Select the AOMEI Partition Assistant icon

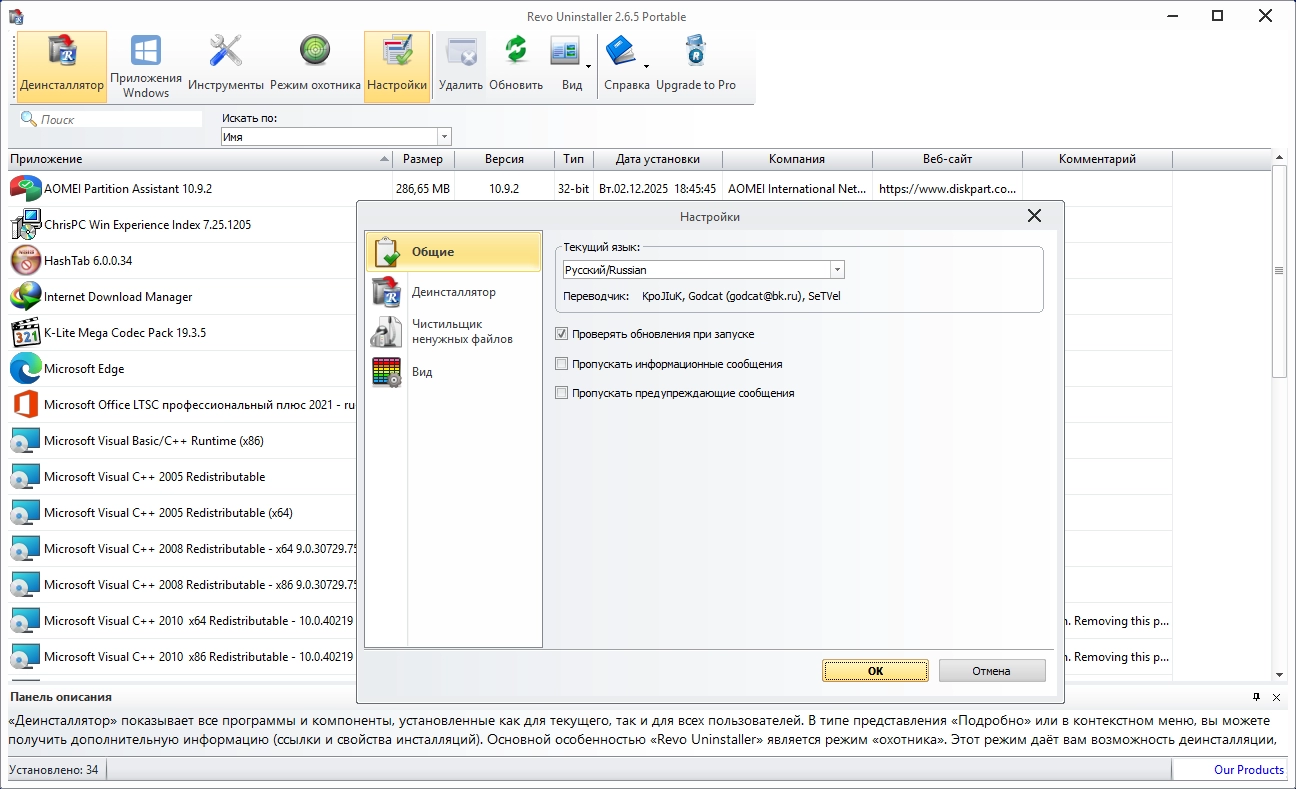point(25,188)
